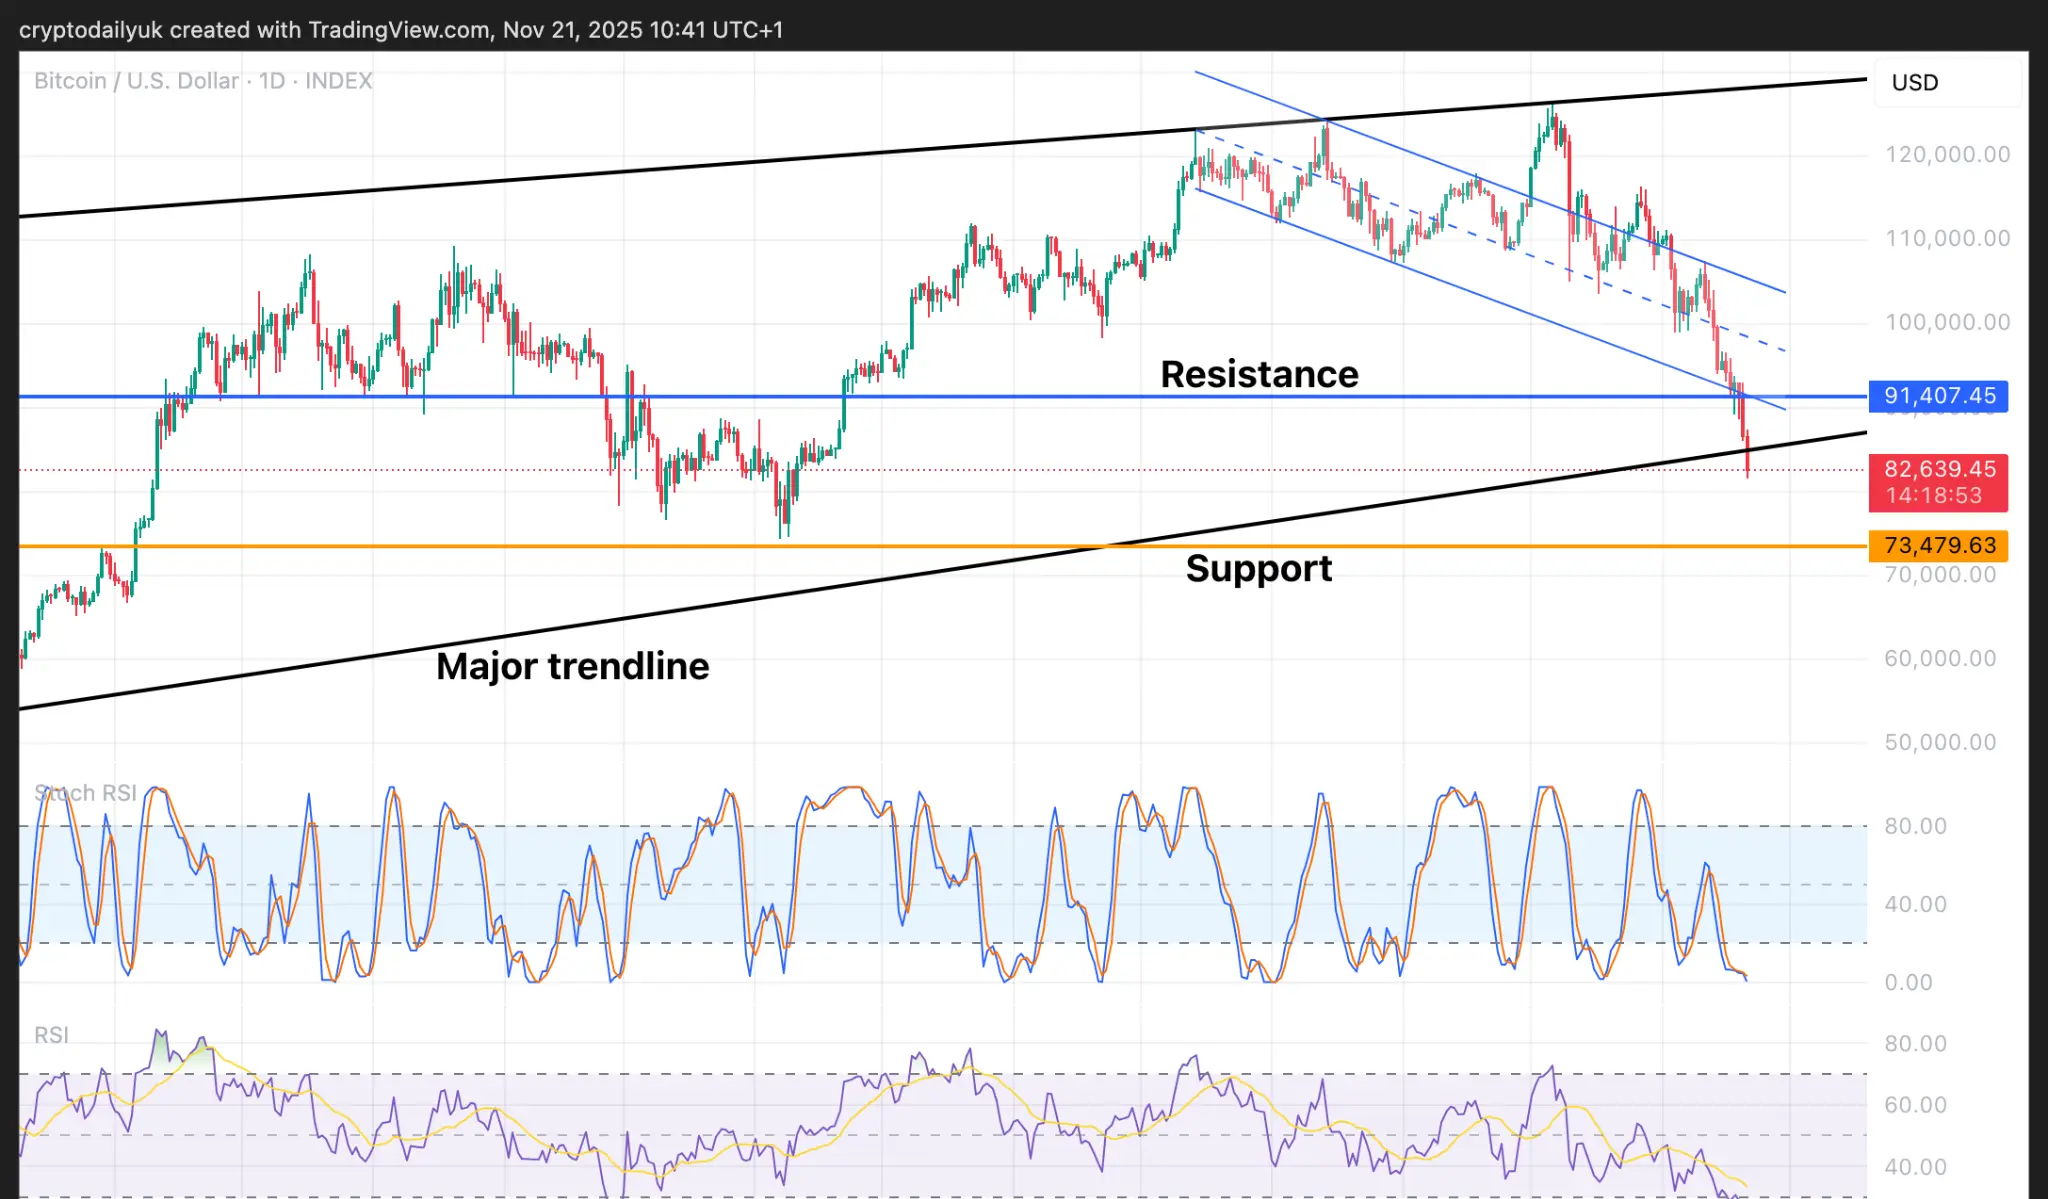Click the 50,000.00 price axis label
This screenshot has height=1199, width=2048.
pyautogui.click(x=1939, y=743)
